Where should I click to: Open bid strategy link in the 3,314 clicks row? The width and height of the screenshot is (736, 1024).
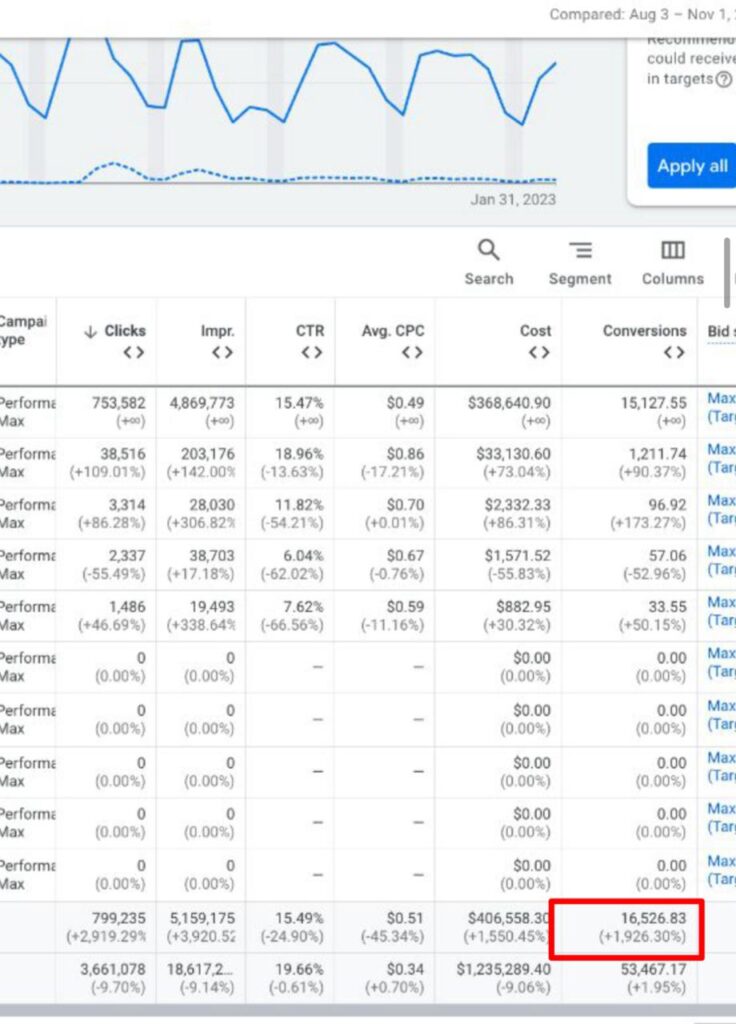[x=721, y=509]
